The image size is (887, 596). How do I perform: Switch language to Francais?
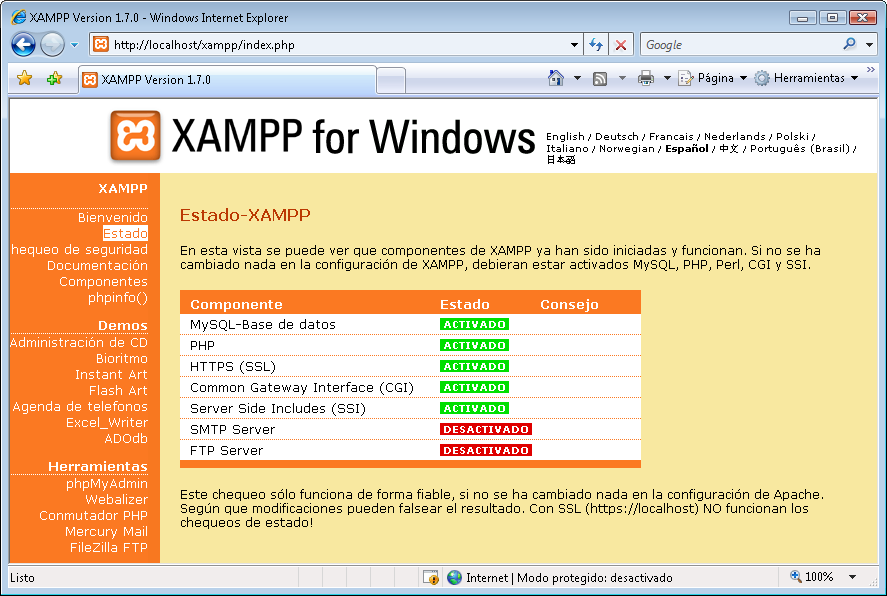click(x=671, y=137)
